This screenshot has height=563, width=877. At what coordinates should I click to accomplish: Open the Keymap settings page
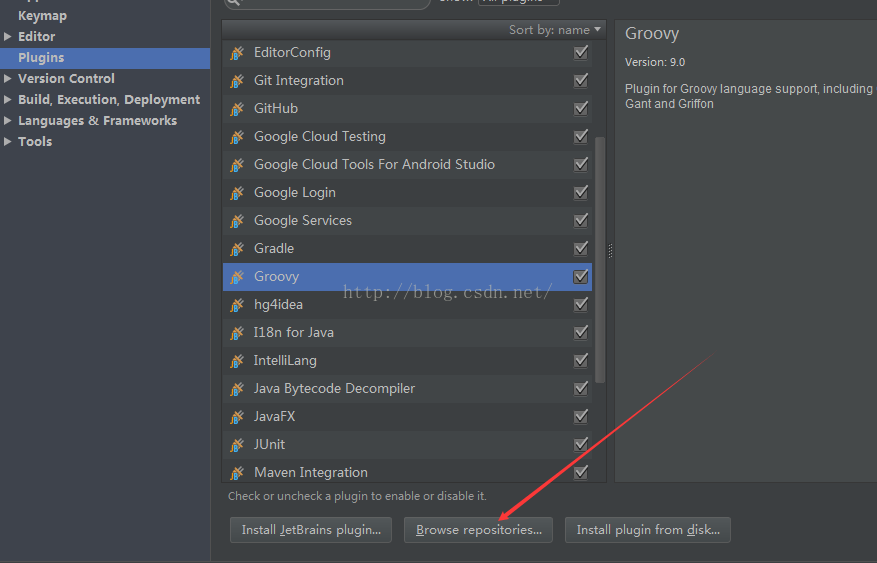click(43, 16)
